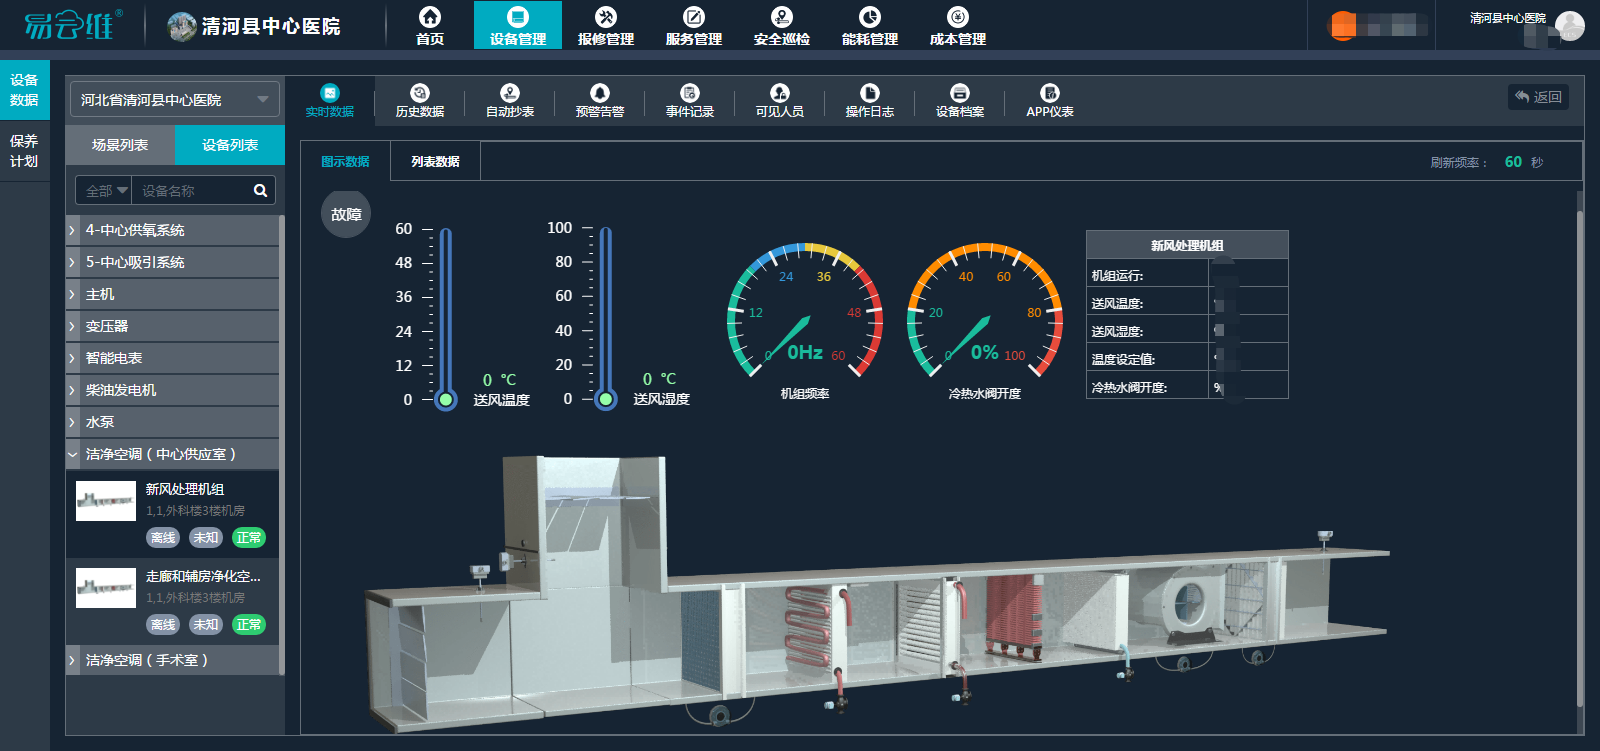This screenshot has height=751, width=1600.
Task: Click the search magnifier in device name field
Action: pos(260,190)
